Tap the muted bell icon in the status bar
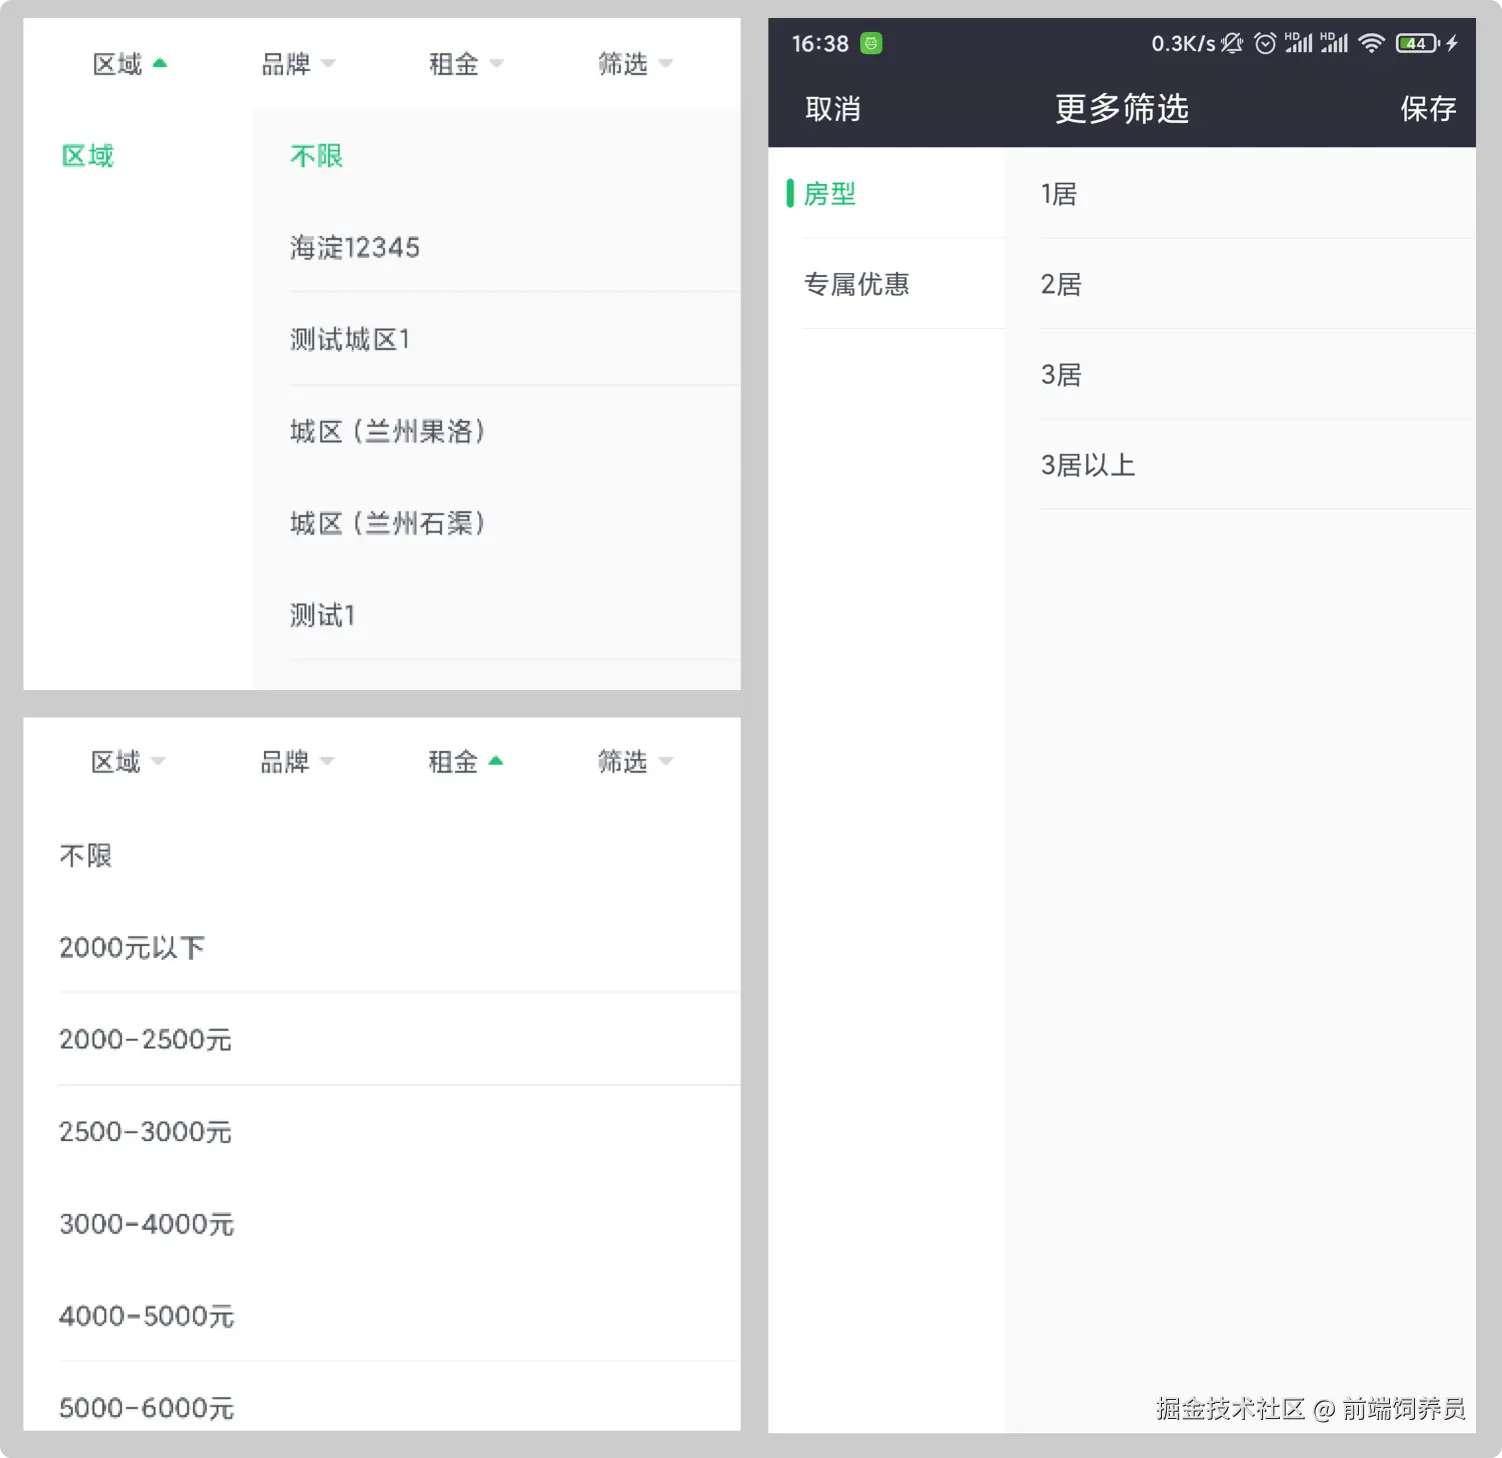Screen dimensions: 1502x1458 1232,43
